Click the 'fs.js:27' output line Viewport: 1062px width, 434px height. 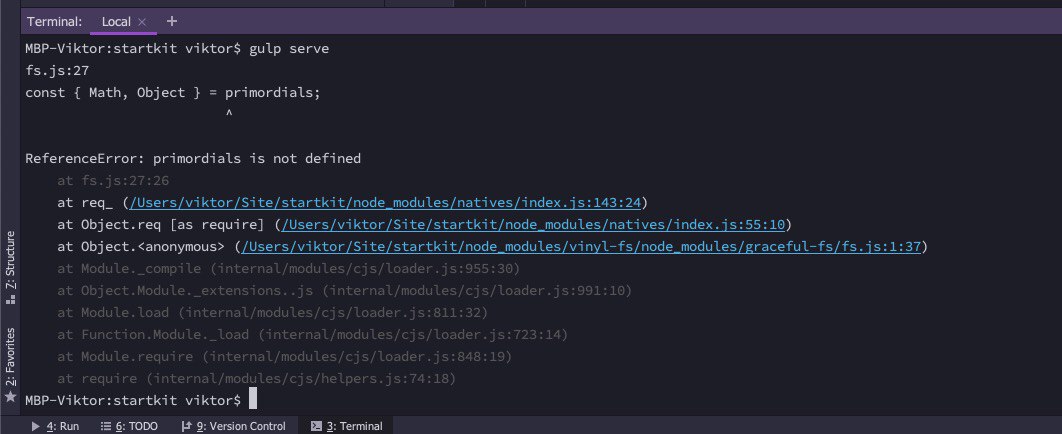(58, 70)
